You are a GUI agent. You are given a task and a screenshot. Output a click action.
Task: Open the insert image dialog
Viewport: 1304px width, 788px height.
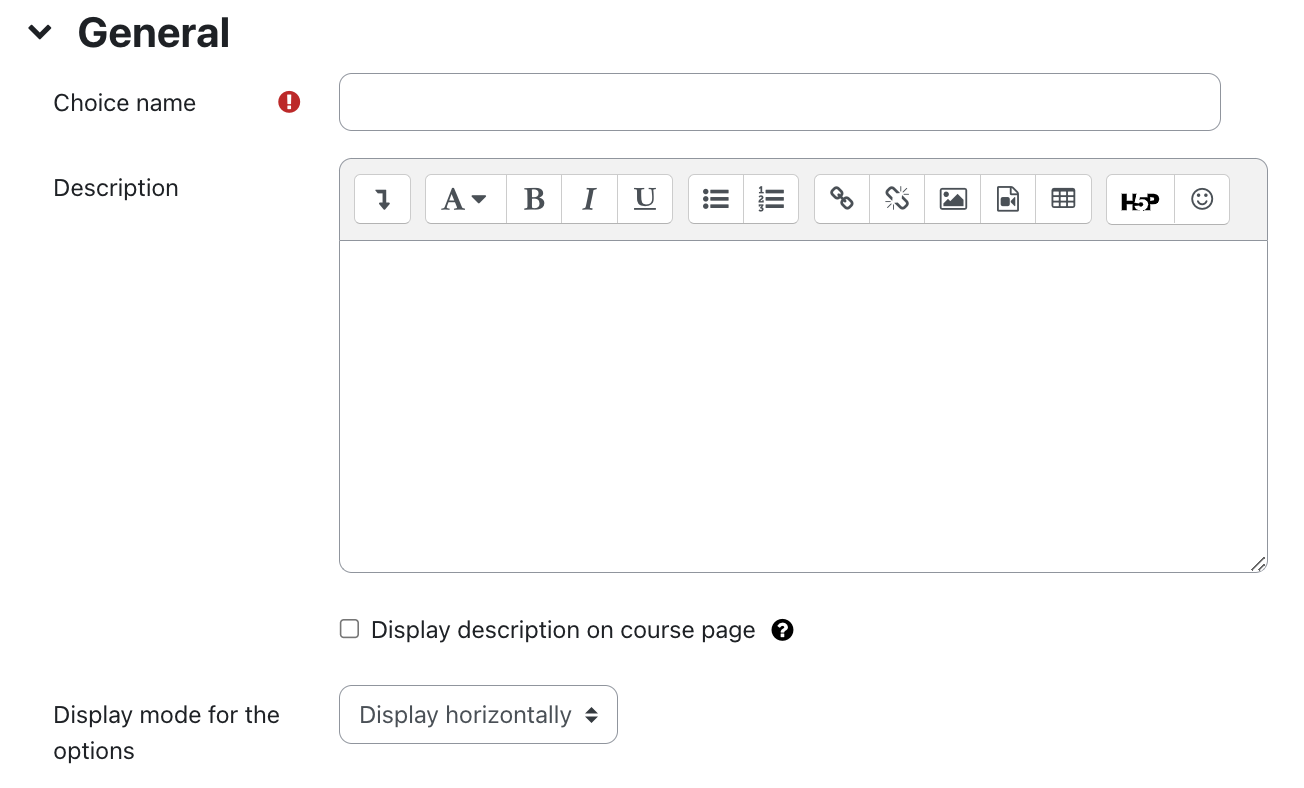[x=952, y=199]
